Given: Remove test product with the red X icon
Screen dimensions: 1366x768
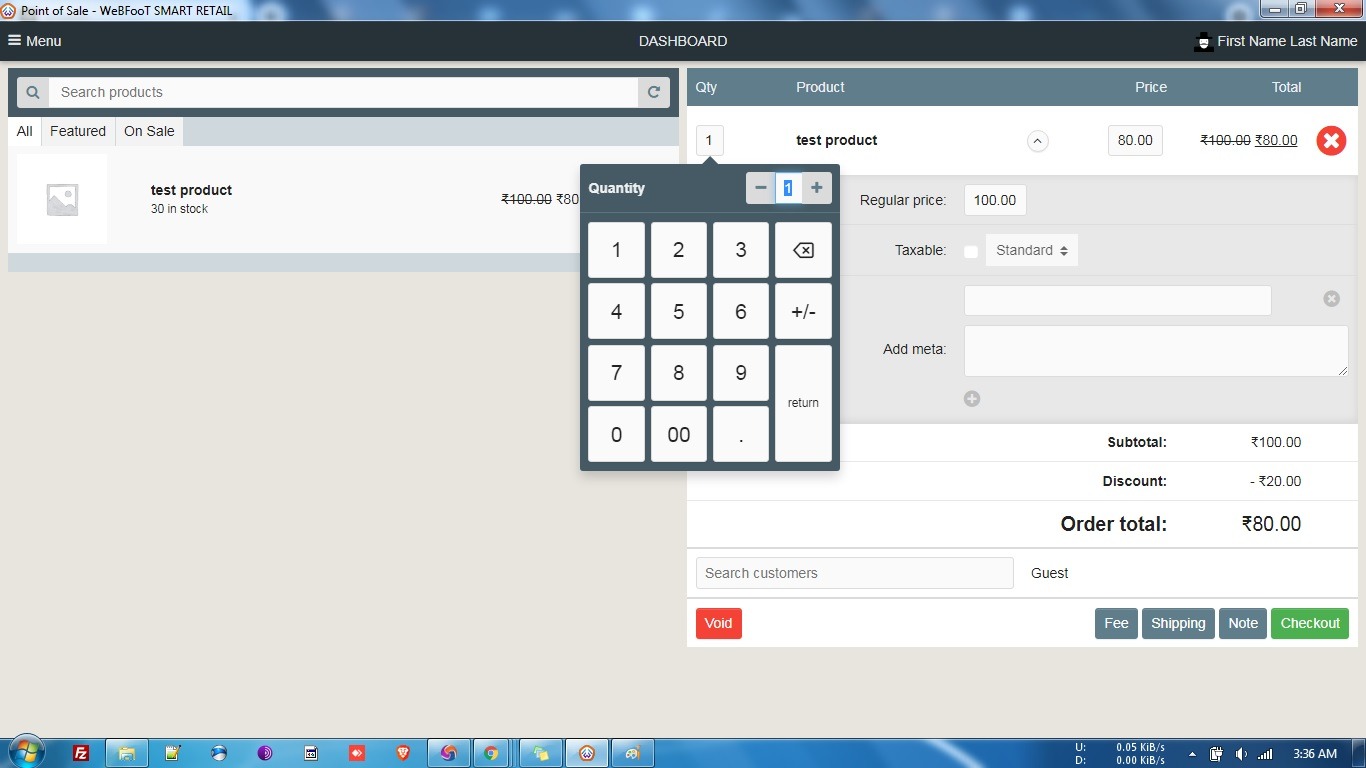Looking at the screenshot, I should [x=1330, y=141].
